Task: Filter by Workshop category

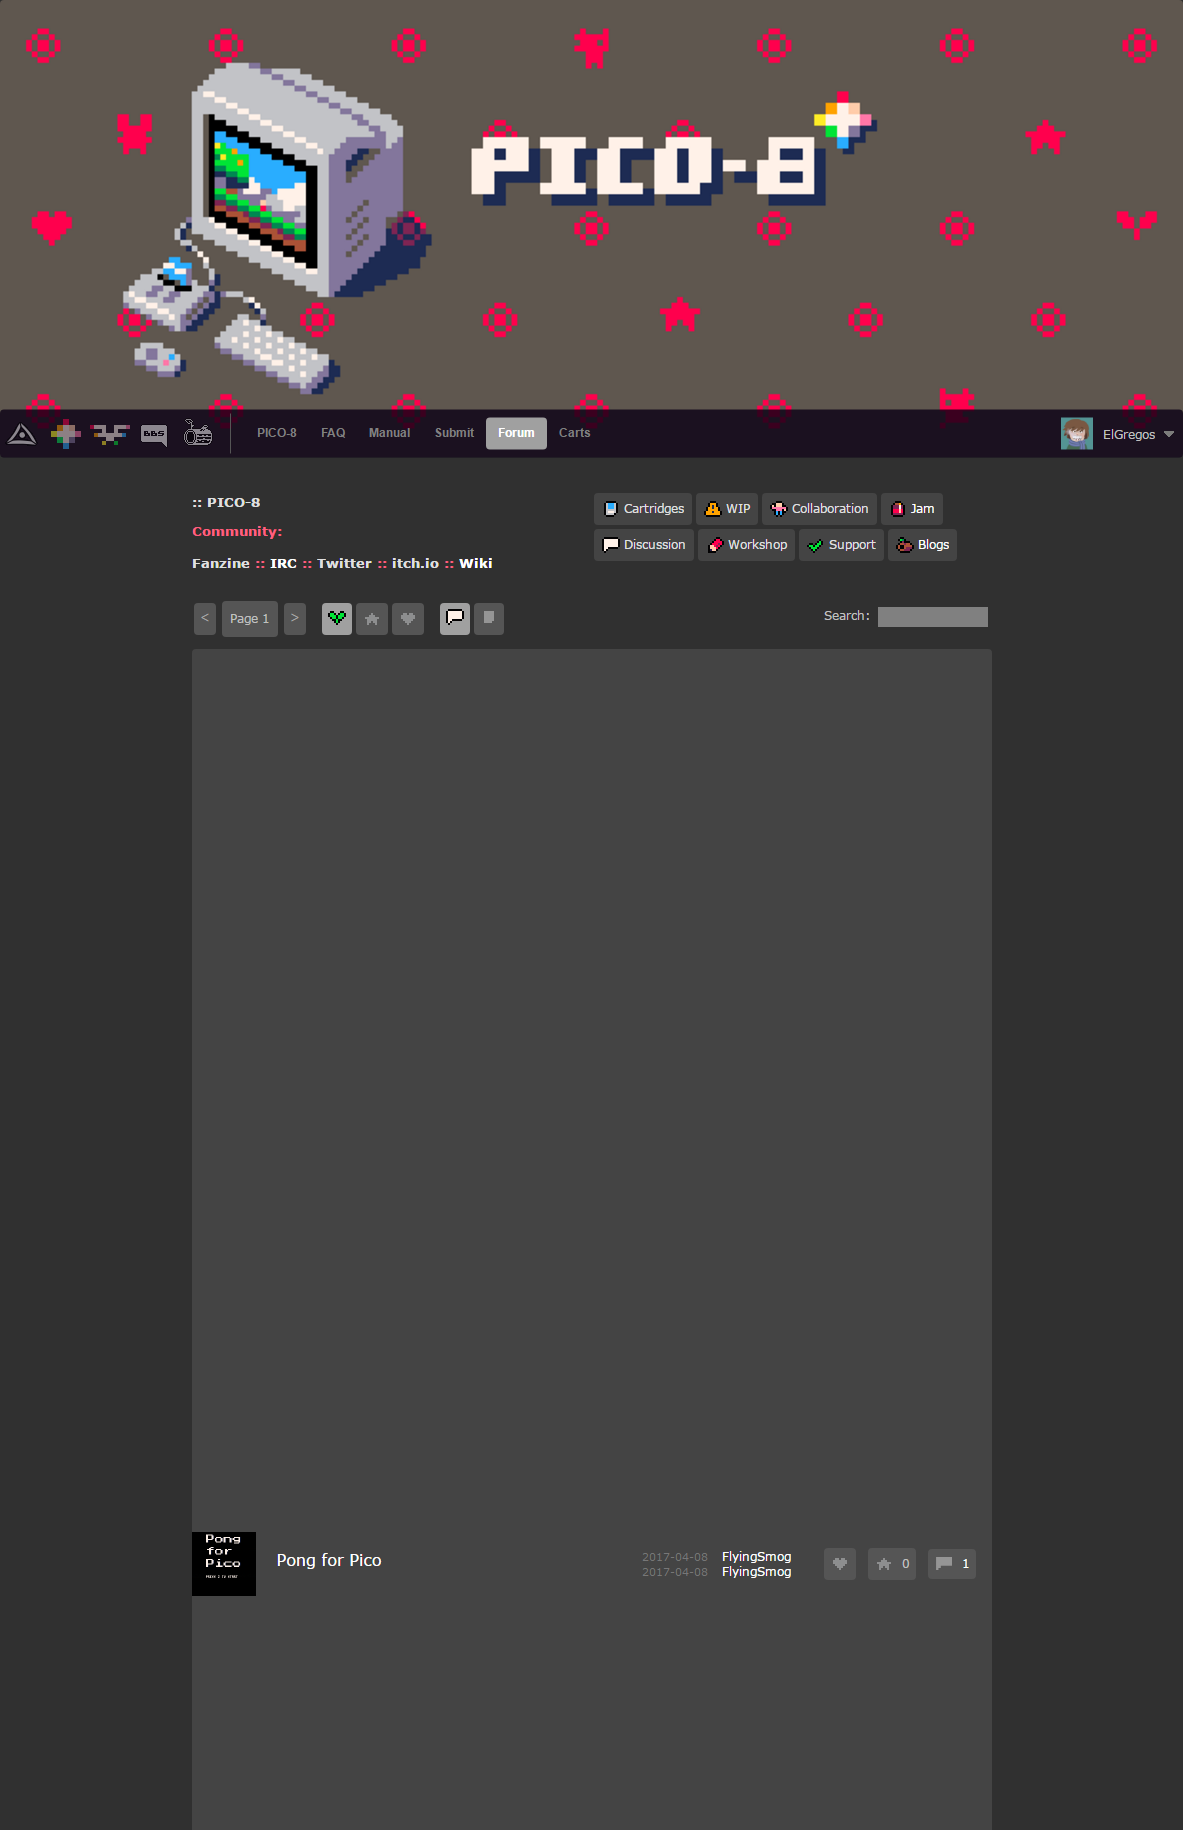Action: tap(747, 545)
